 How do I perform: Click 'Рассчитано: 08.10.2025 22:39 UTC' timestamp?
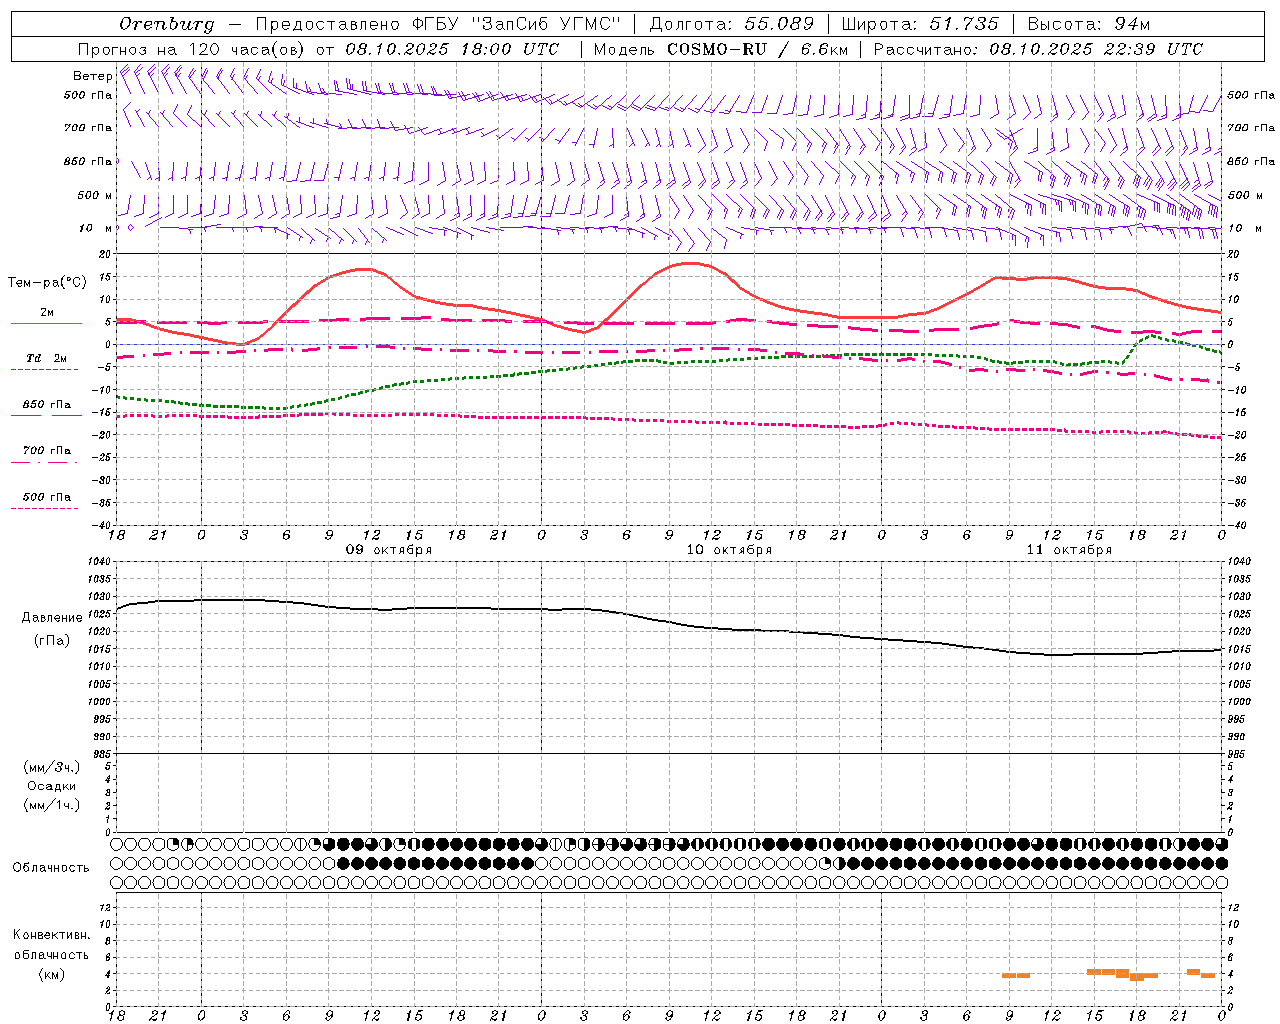click(x=1038, y=49)
